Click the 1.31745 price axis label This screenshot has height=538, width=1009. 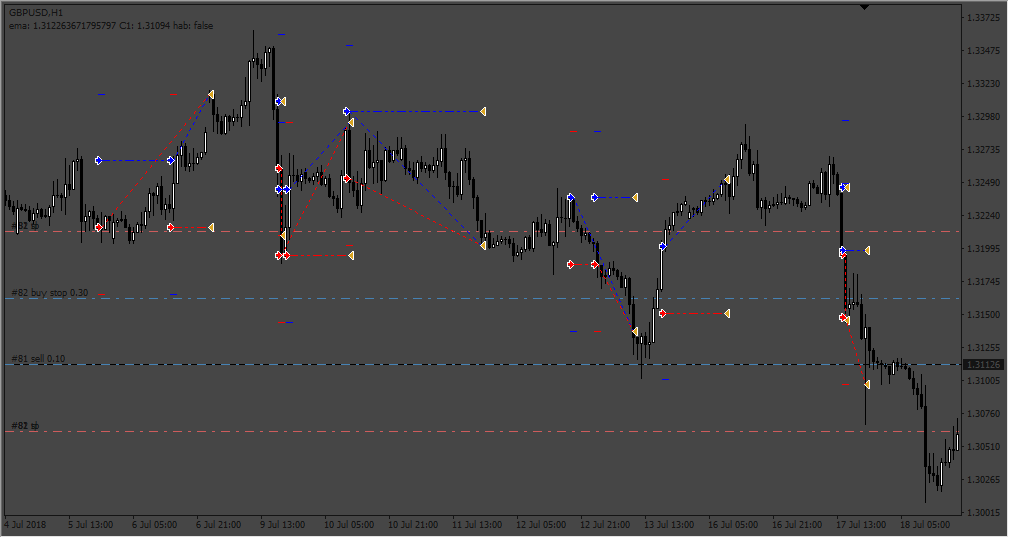coord(984,281)
